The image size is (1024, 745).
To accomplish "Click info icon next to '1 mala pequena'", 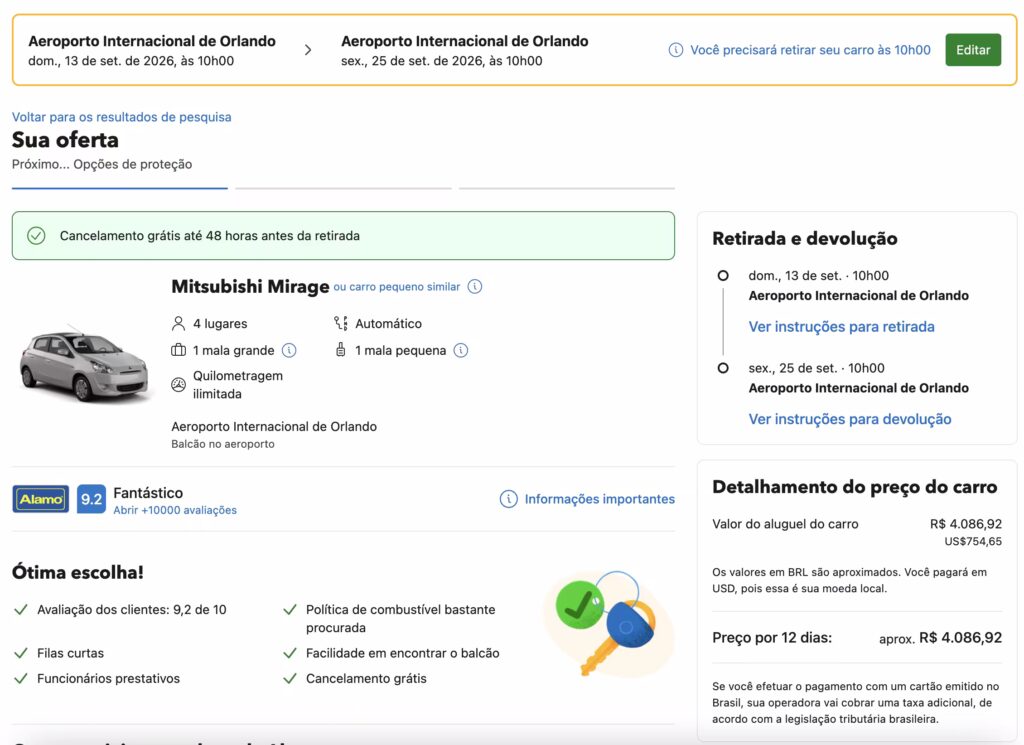I will point(461,350).
